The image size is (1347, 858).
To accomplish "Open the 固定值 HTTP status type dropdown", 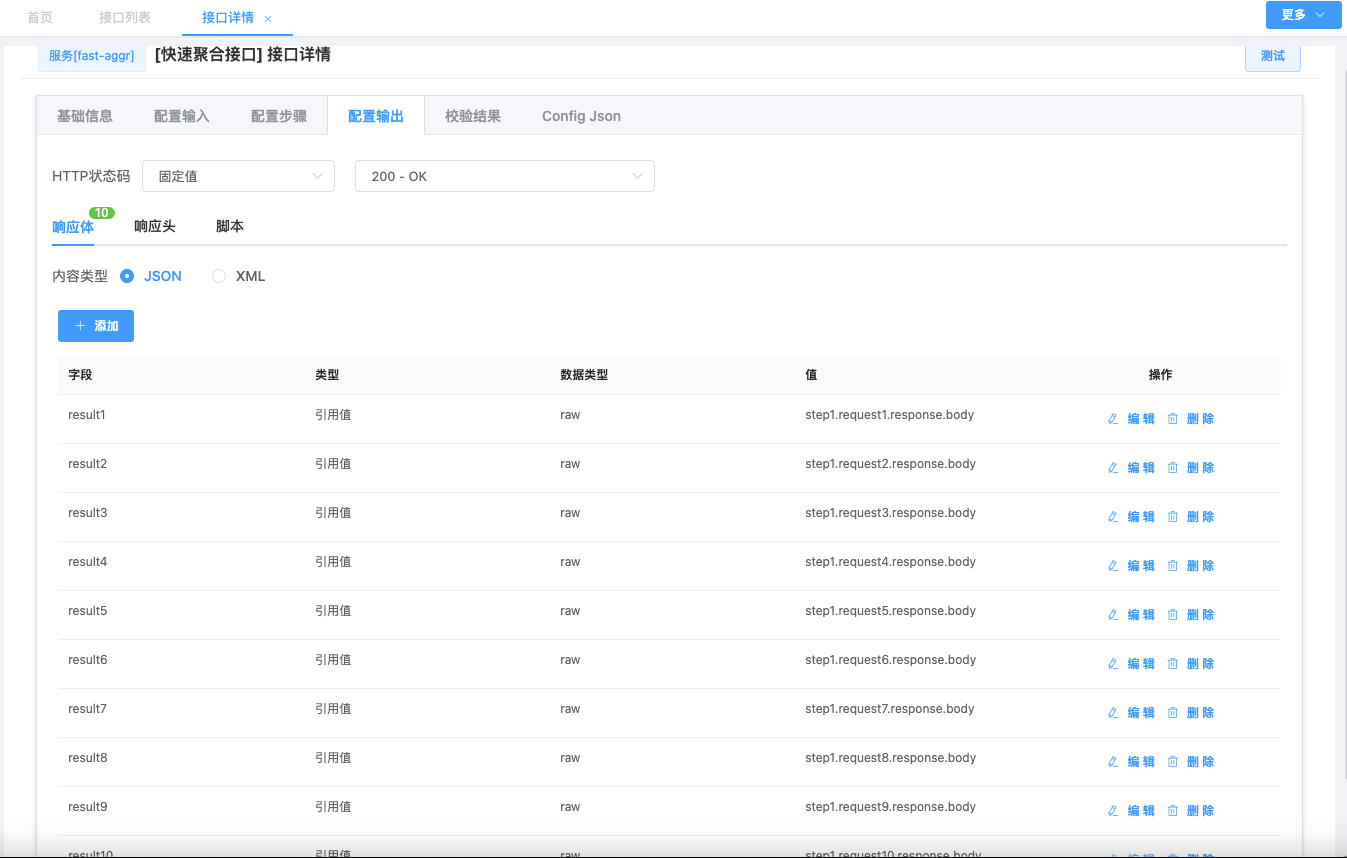I will click(238, 176).
